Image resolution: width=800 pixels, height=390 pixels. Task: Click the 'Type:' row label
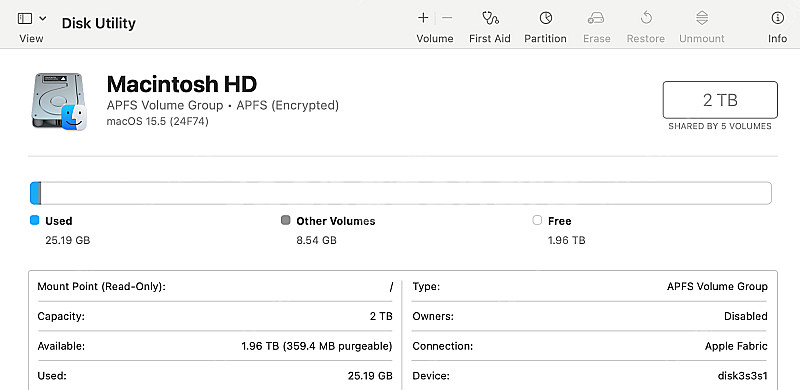pyautogui.click(x=426, y=286)
